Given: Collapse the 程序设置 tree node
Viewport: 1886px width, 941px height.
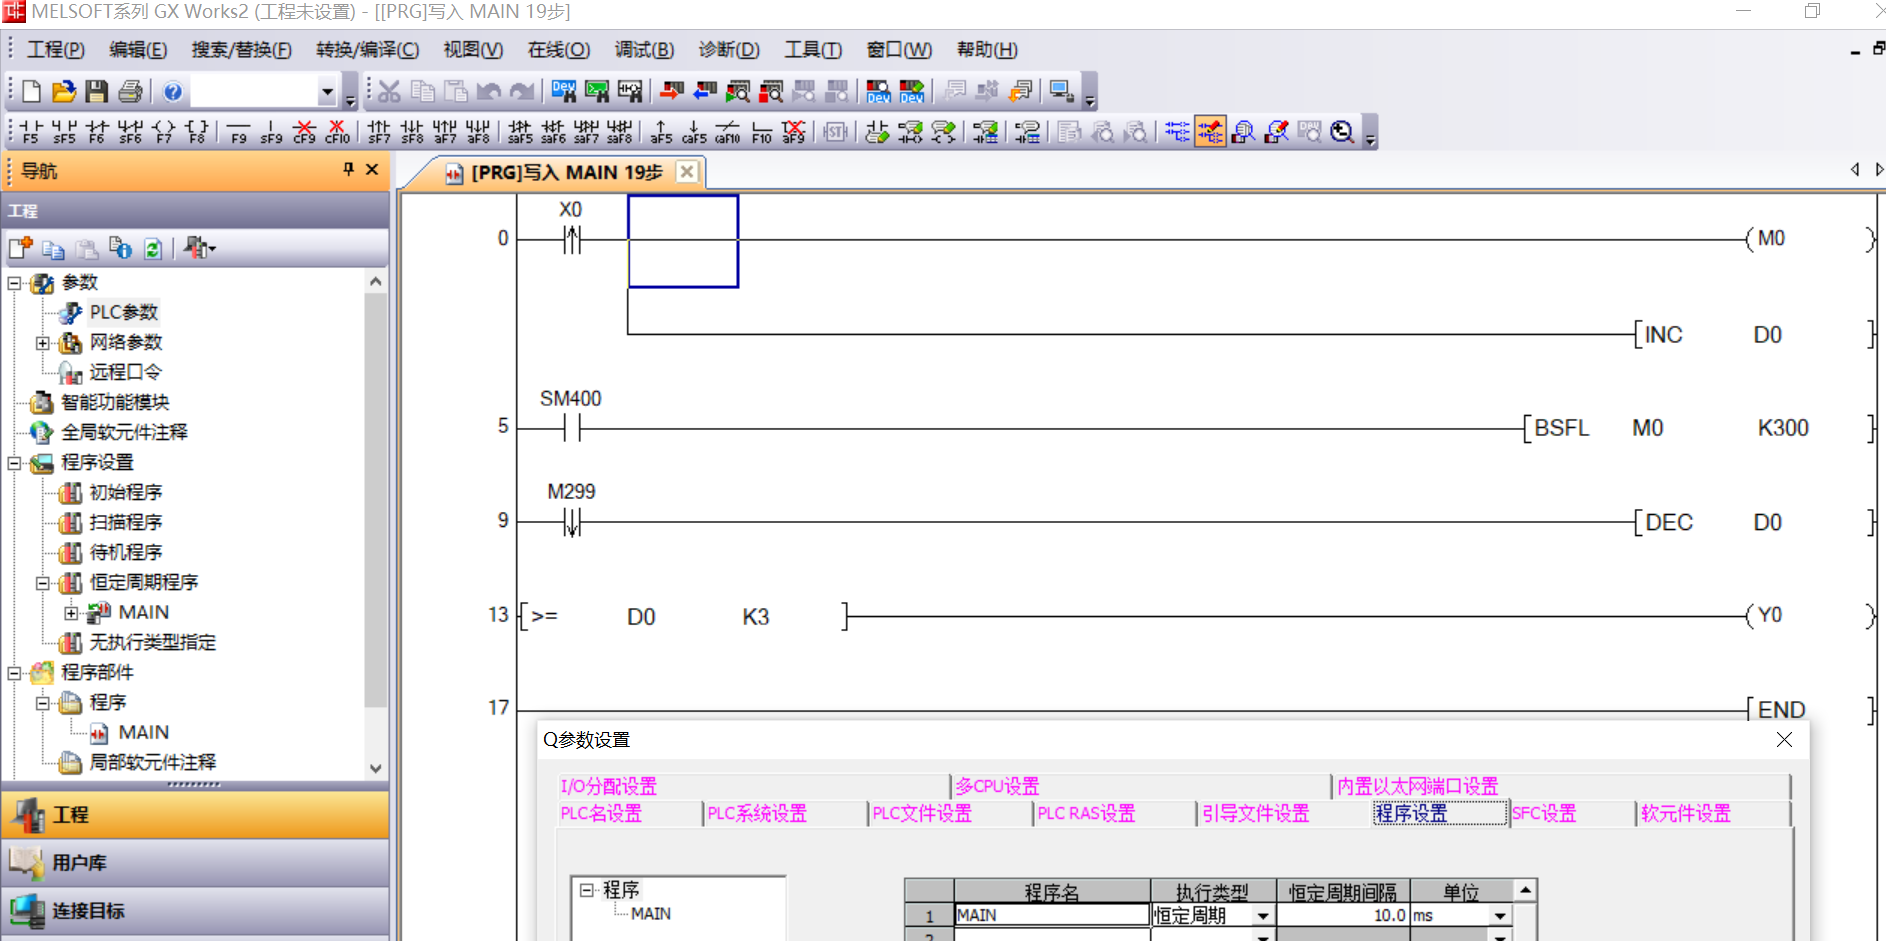Looking at the screenshot, I should pyautogui.click(x=15, y=463).
